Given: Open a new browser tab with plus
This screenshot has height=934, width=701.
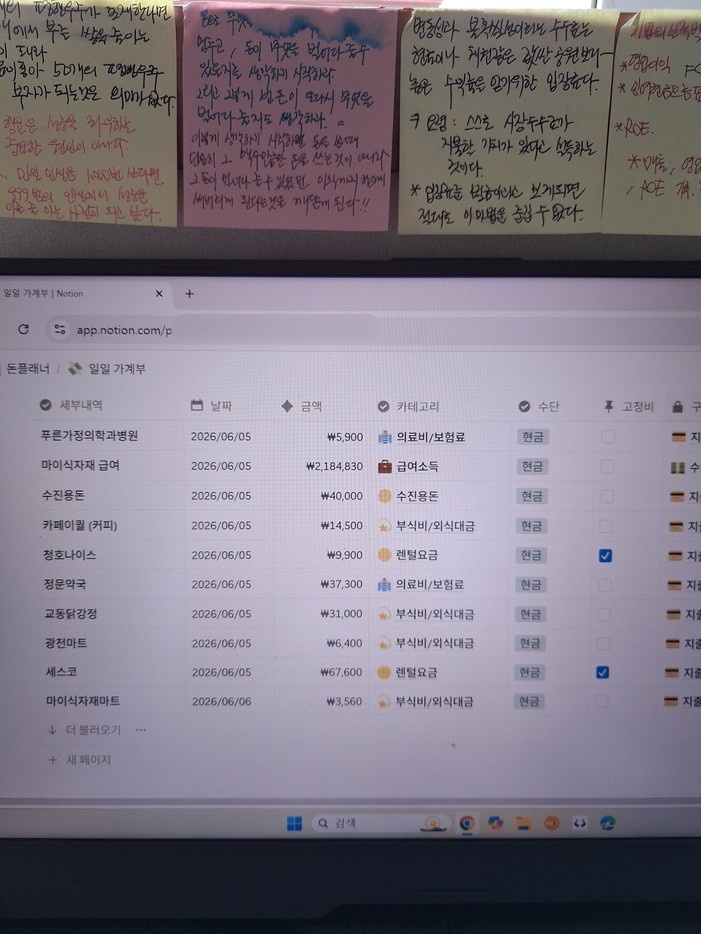Looking at the screenshot, I should [189, 294].
